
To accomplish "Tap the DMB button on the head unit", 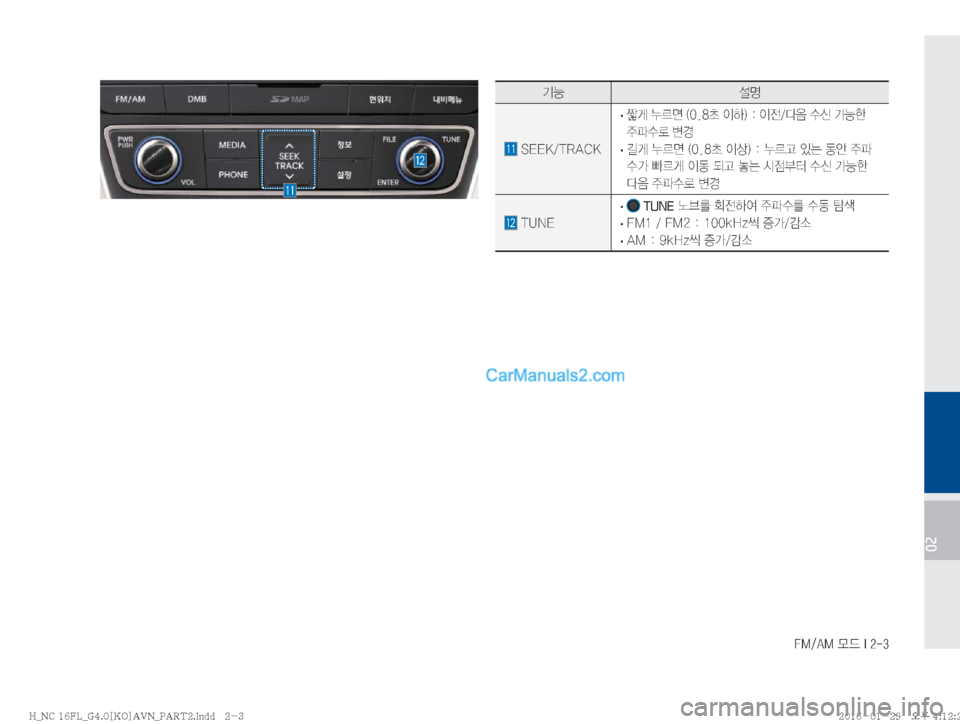I will tap(197, 99).
